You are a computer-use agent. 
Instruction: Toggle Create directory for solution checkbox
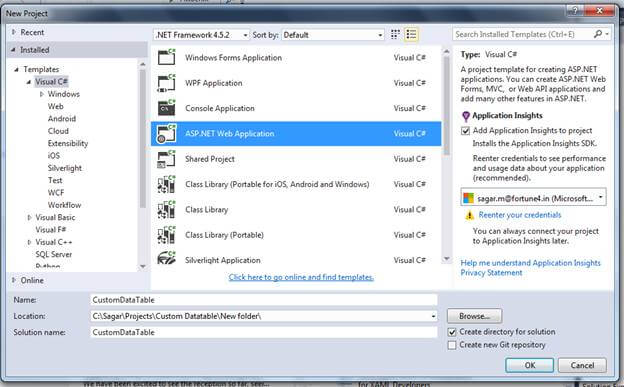coord(452,332)
